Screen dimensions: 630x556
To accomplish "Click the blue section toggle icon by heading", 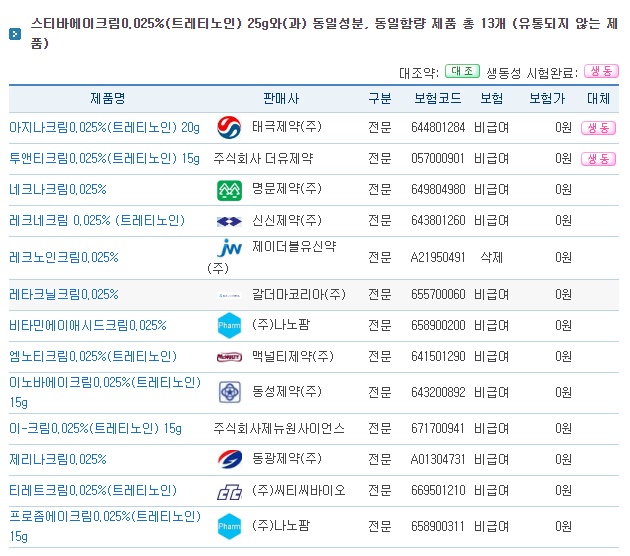I will tap(15, 34).
